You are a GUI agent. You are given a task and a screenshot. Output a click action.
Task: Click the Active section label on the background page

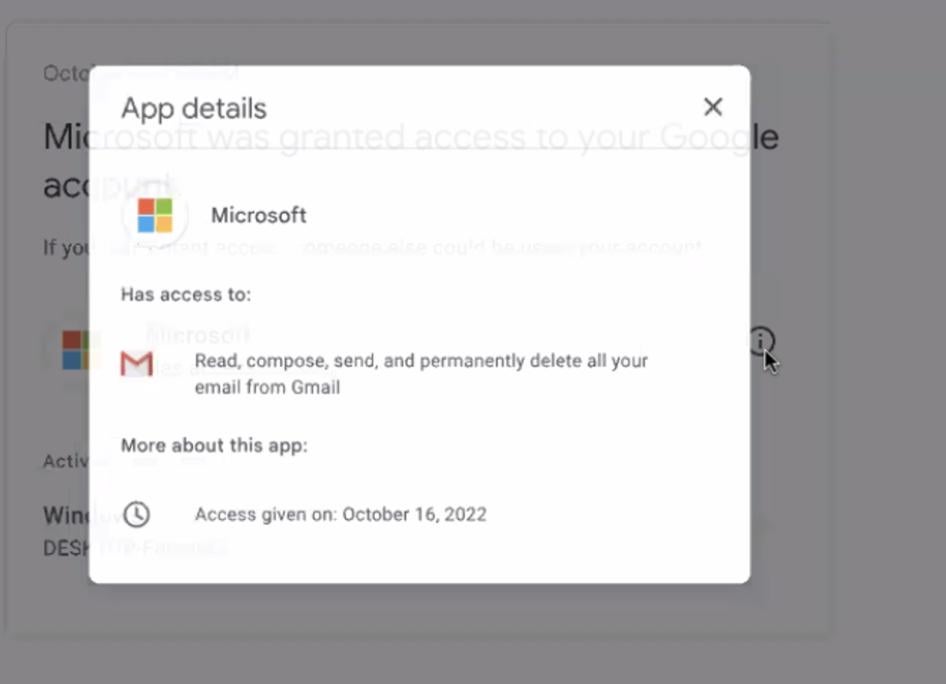point(63,461)
